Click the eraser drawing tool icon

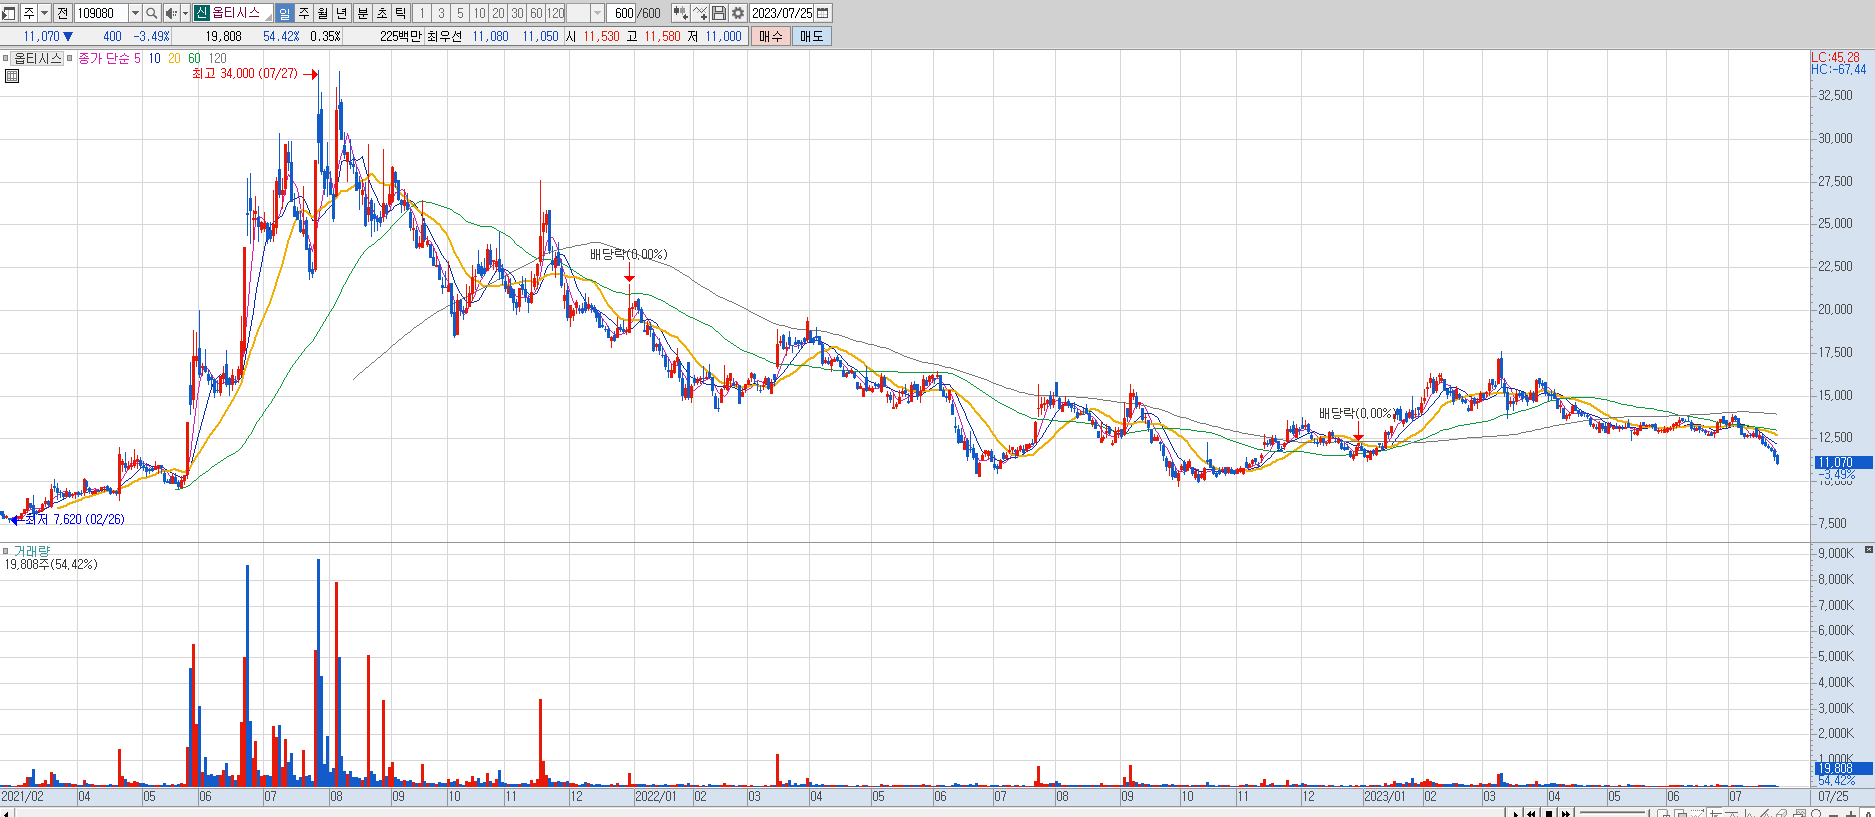click(x=1781, y=813)
